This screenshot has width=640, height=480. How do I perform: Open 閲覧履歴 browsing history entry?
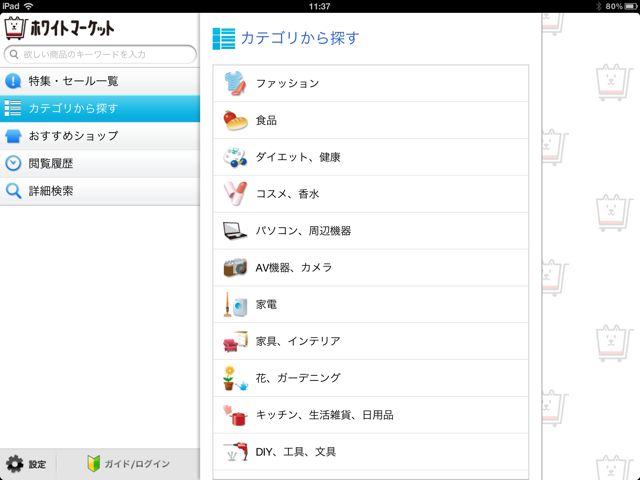pyautogui.click(x=100, y=163)
